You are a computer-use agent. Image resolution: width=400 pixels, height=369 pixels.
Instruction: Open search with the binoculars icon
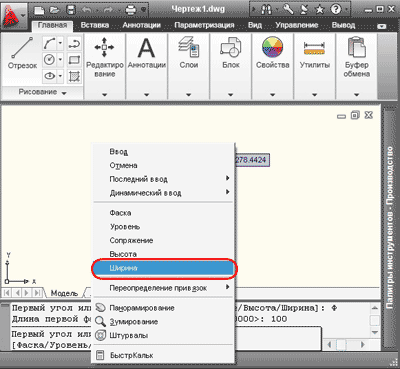pyautogui.click(x=266, y=10)
